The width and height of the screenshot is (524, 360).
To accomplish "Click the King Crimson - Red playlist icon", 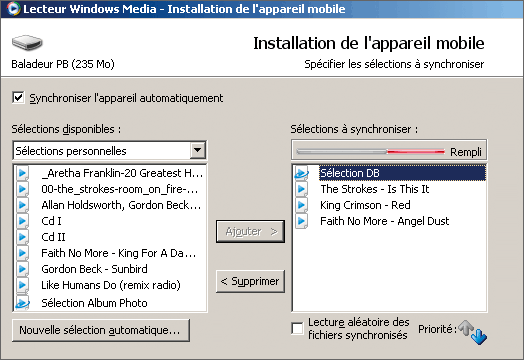I will pos(301,205).
